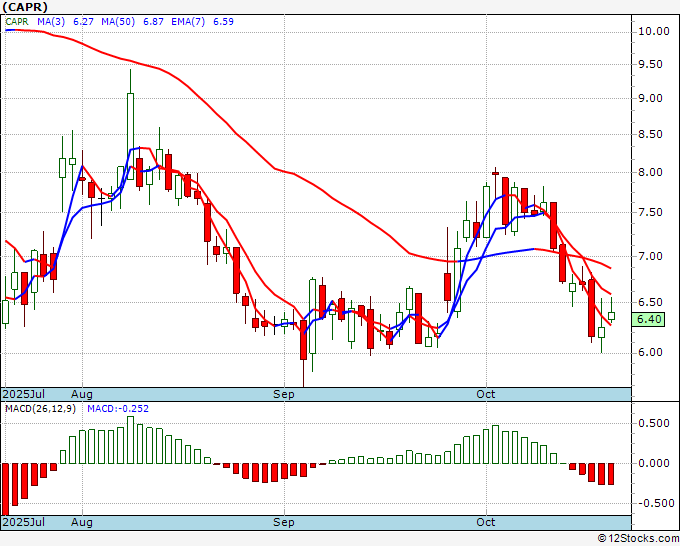Click the 9.50 price axis label
Screen dimensions: 680x546
click(x=650, y=64)
